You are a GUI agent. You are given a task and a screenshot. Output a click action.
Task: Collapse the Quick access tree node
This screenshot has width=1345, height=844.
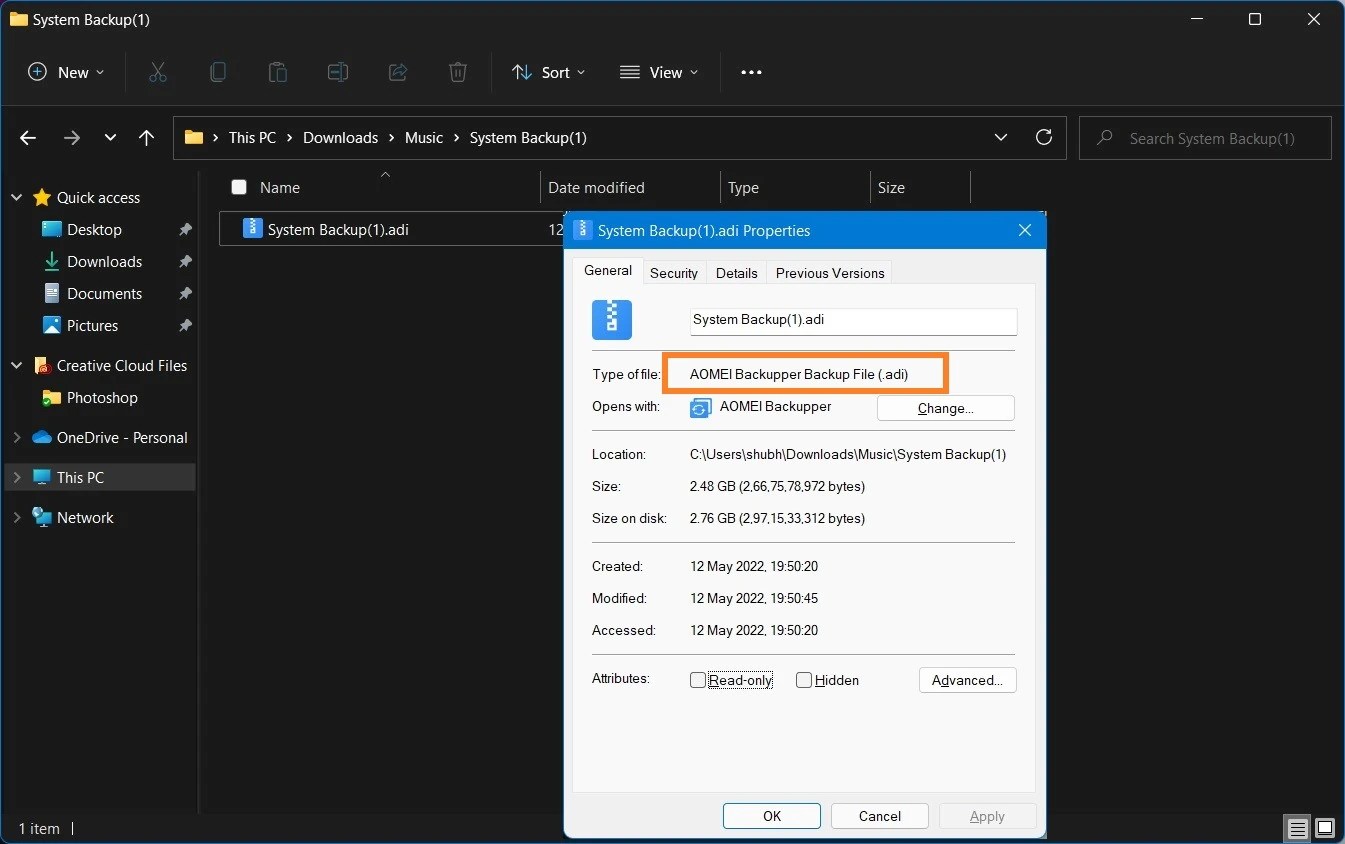tap(16, 197)
